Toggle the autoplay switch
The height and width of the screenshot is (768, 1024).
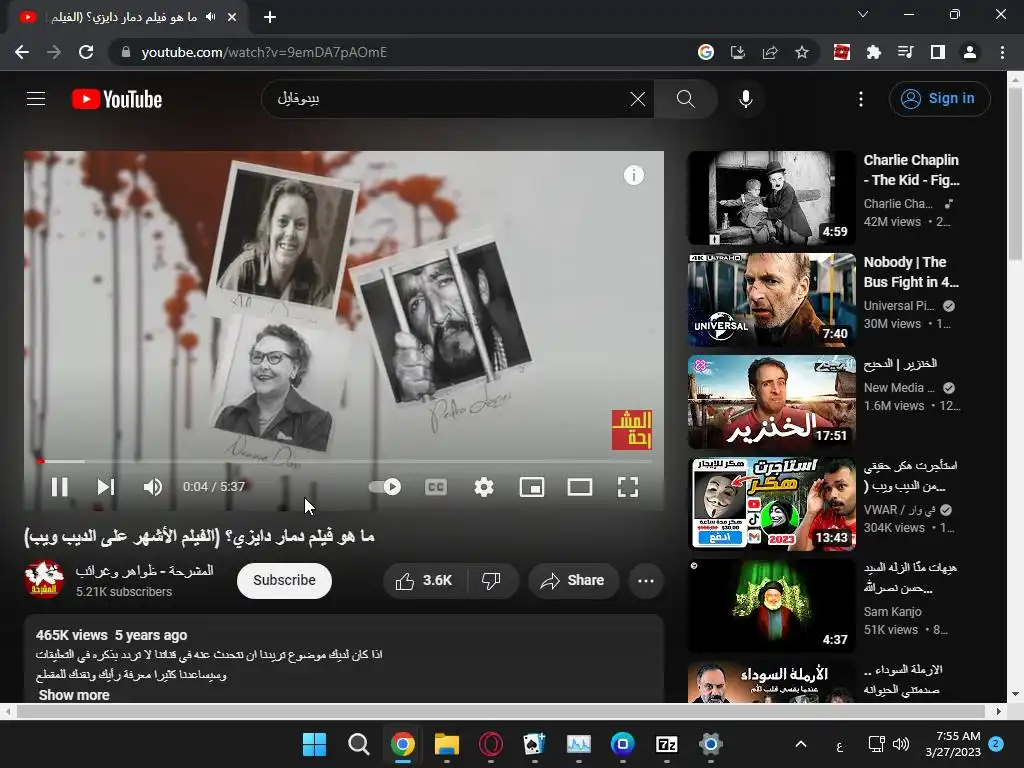tap(385, 487)
